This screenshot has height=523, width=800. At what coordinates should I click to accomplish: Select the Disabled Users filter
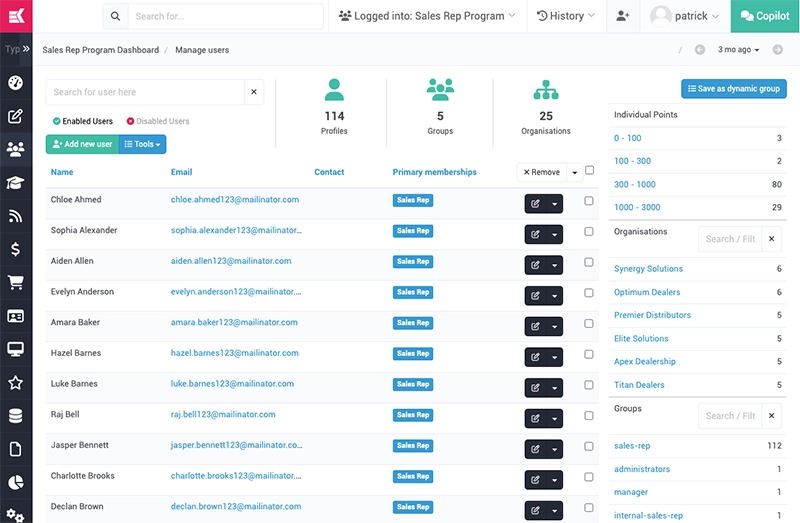coord(157,122)
